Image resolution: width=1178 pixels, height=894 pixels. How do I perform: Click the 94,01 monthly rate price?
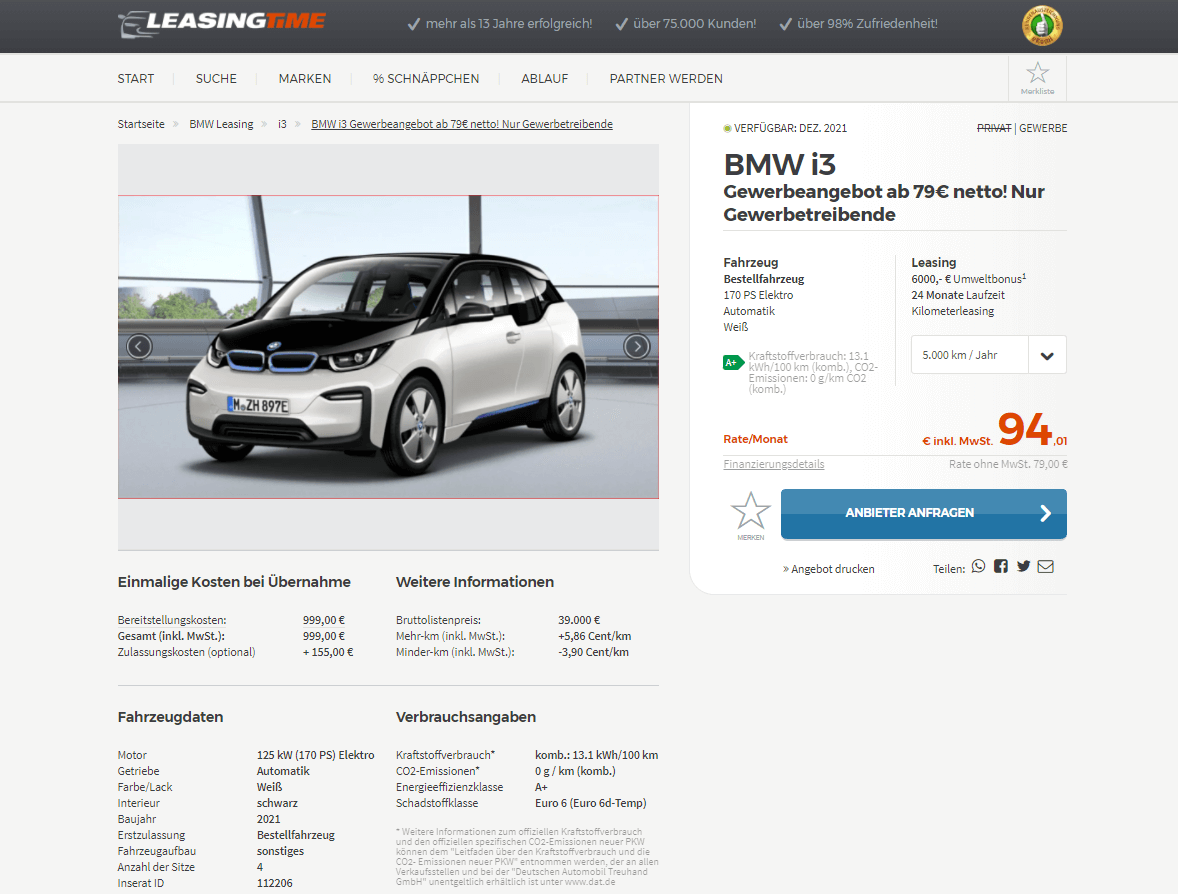coord(1032,430)
